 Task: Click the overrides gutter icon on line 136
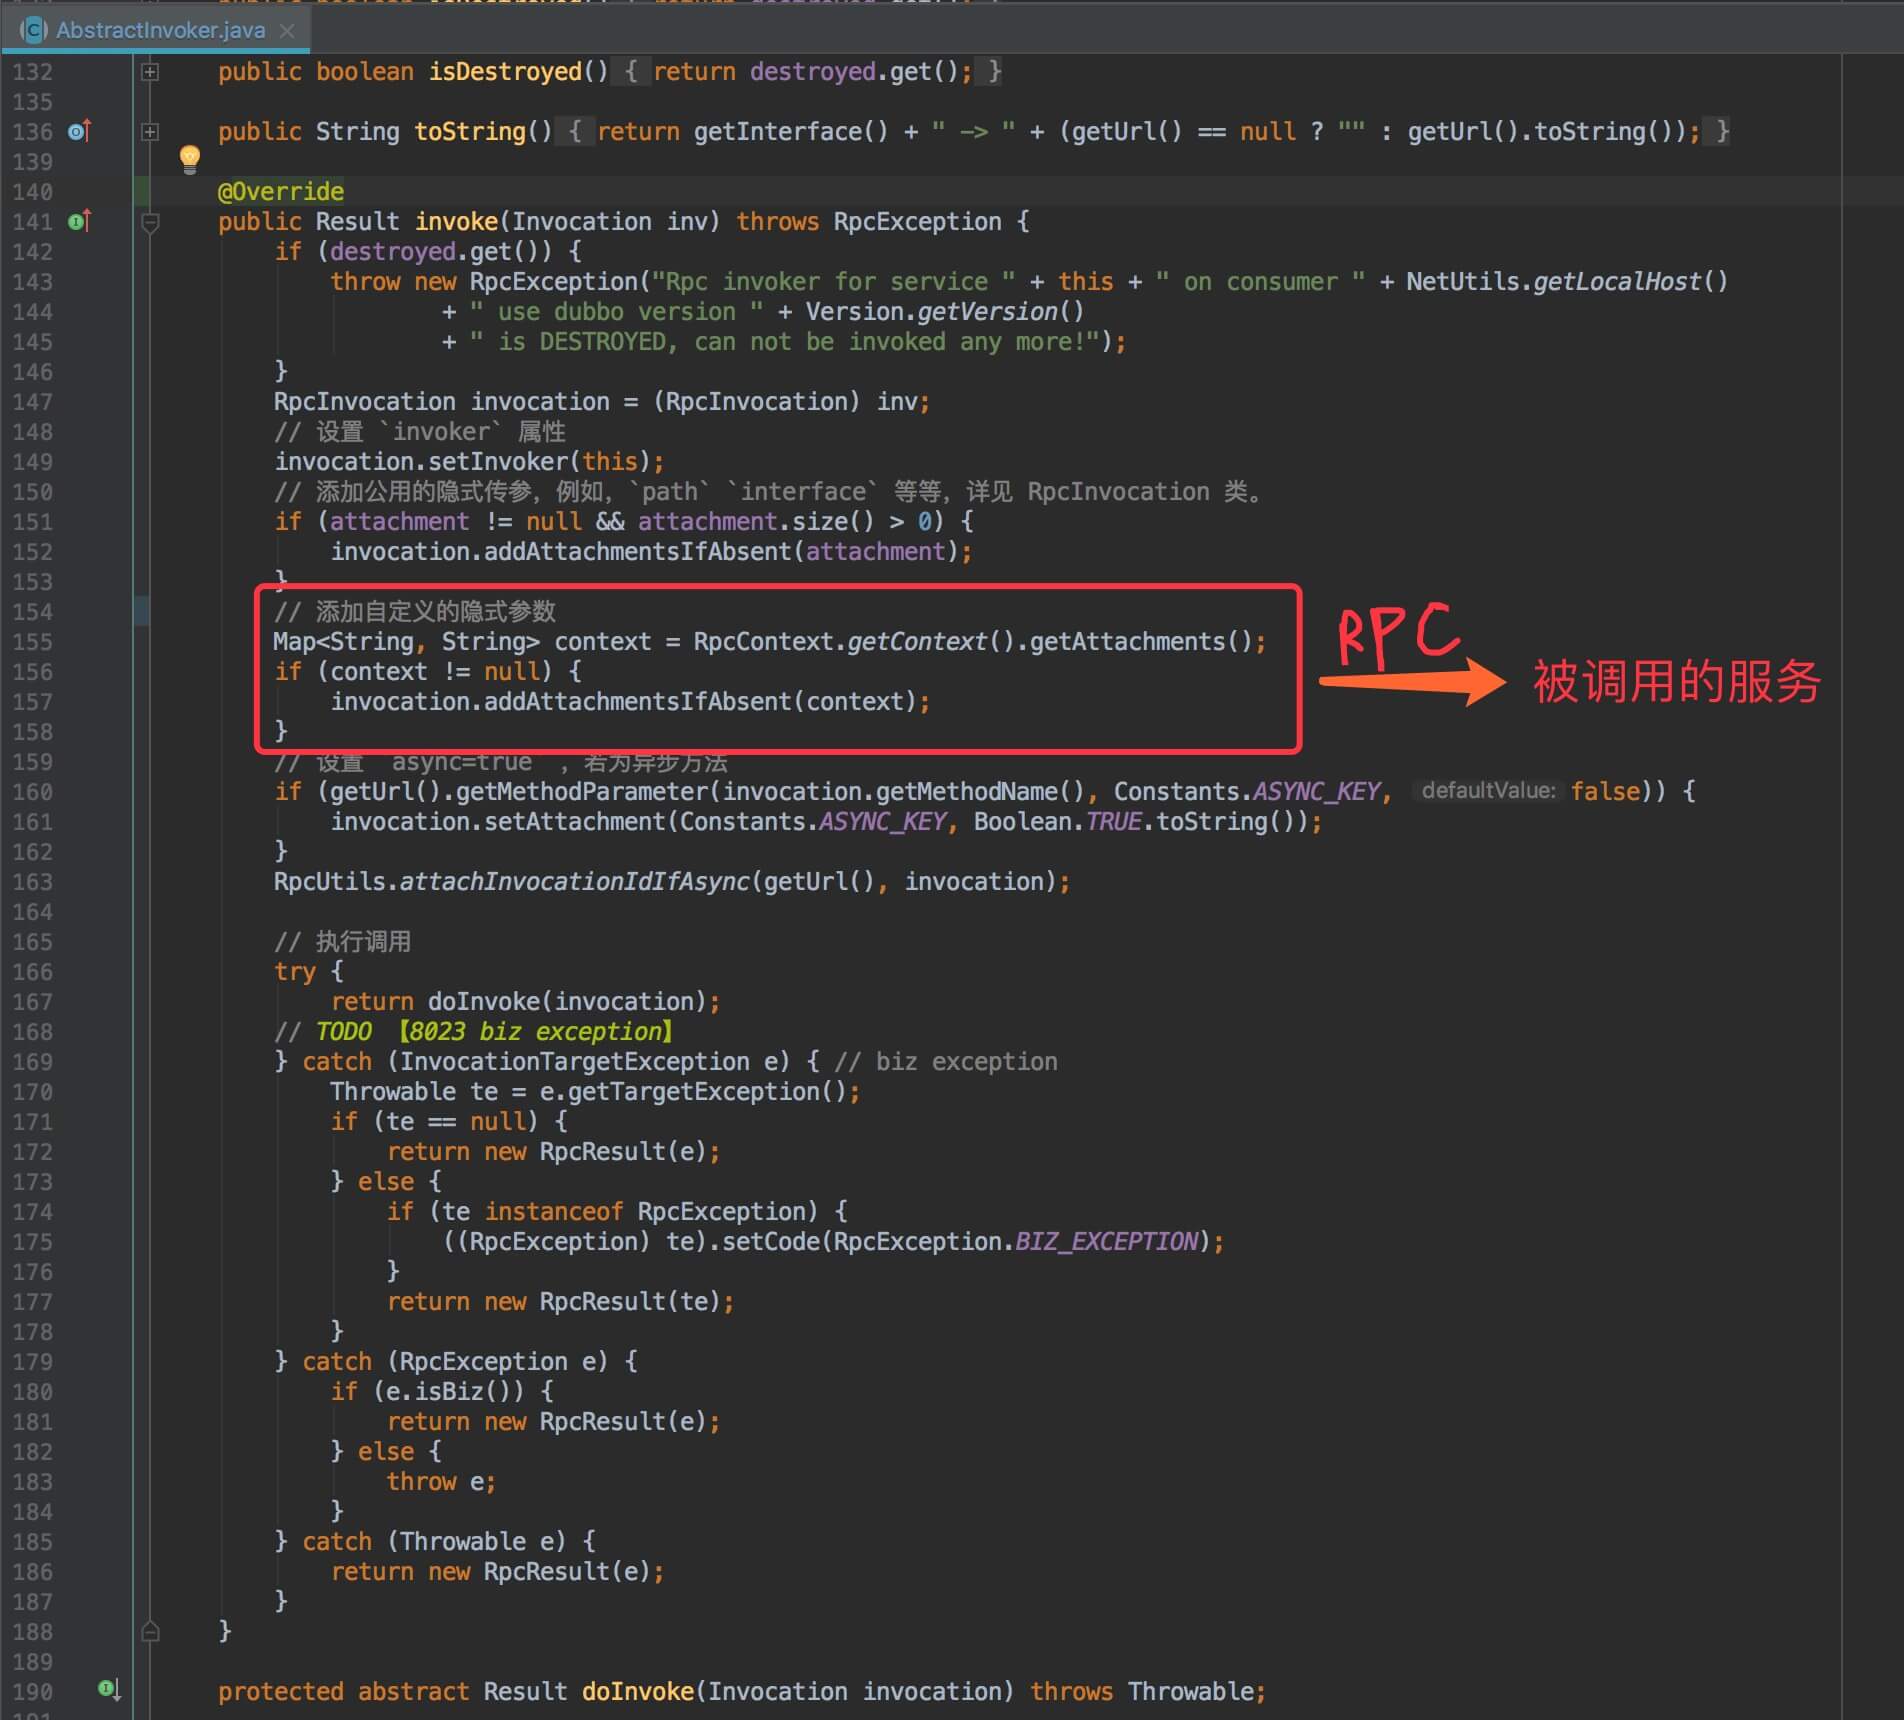[79, 131]
